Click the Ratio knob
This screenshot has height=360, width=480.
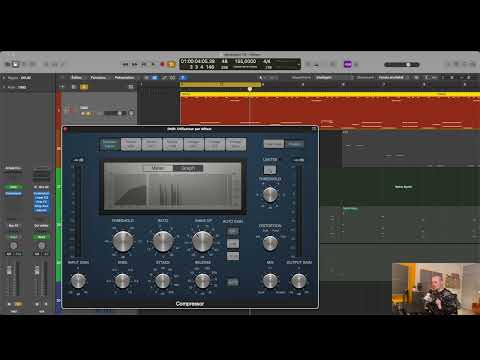[x=163, y=241]
